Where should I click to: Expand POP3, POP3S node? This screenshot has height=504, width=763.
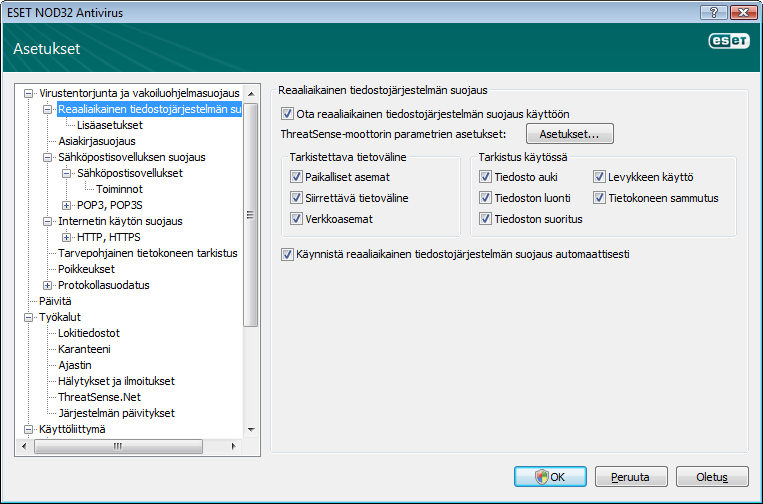point(67,205)
